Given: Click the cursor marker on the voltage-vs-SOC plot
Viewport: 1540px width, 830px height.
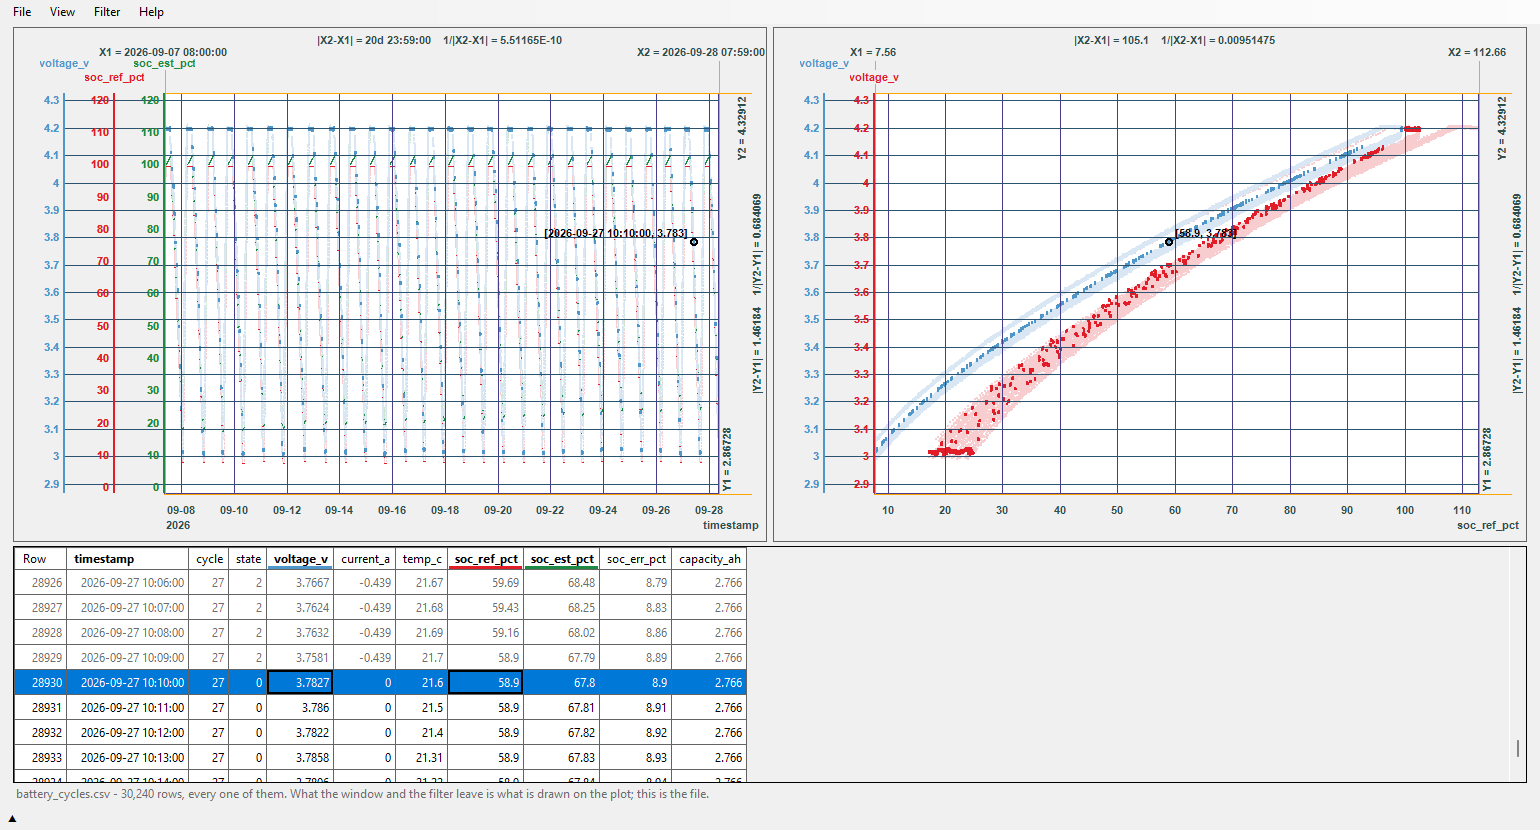Looking at the screenshot, I should [x=1169, y=242].
